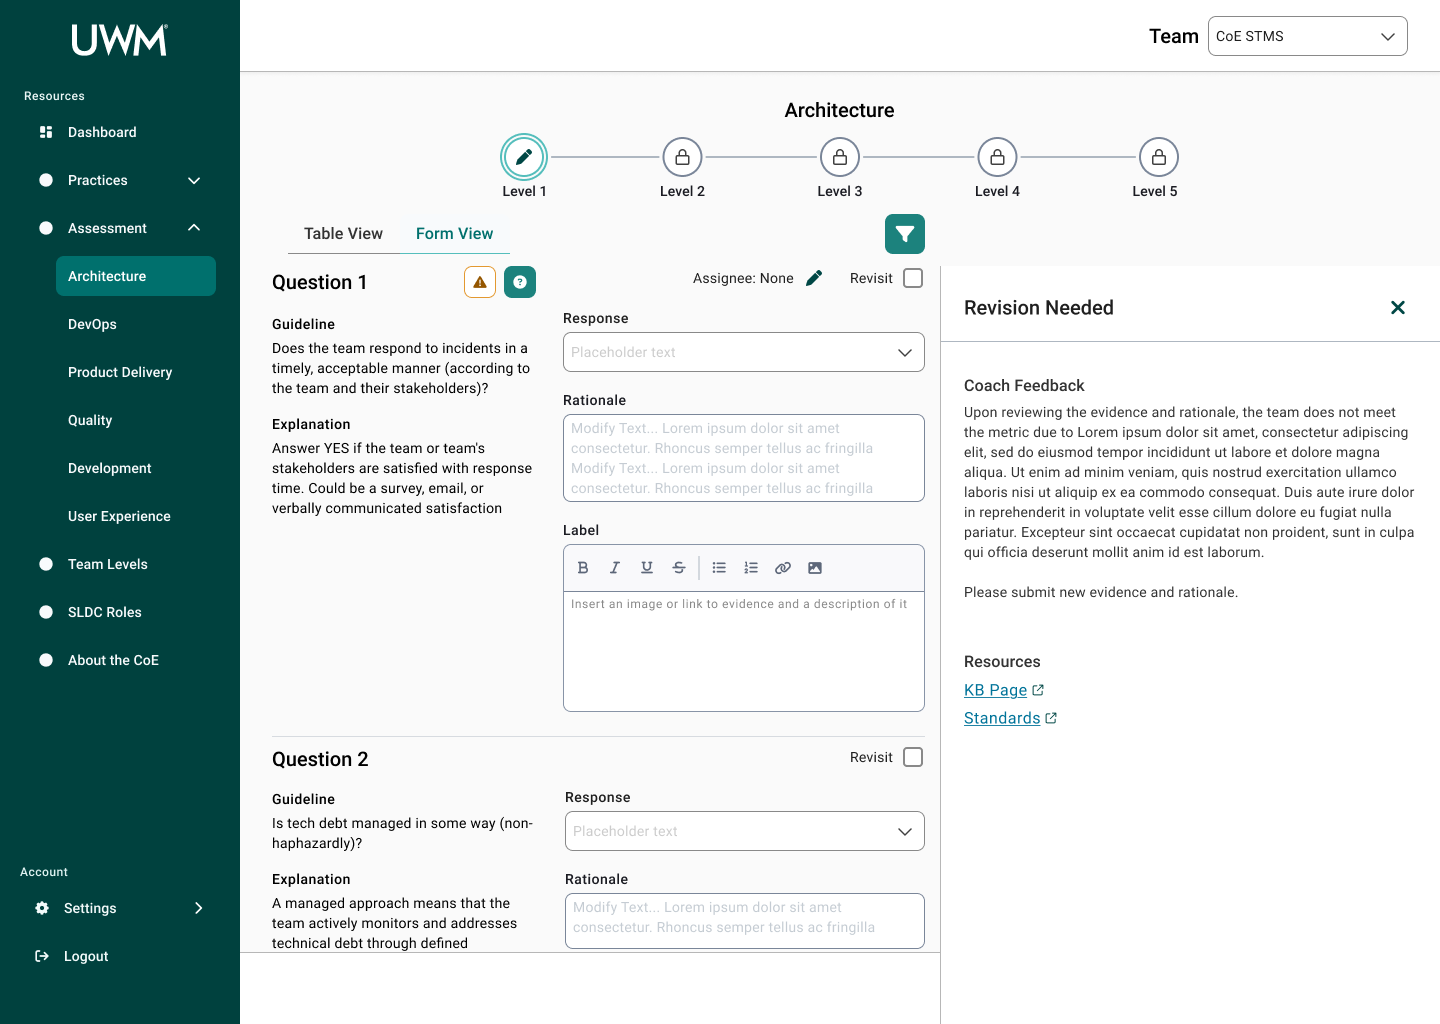The height and width of the screenshot is (1024, 1440).
Task: Click the Practices label
Action: click(98, 180)
